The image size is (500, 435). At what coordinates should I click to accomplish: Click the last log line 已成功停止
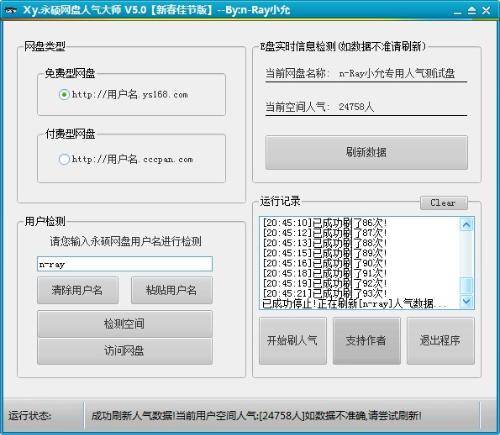point(355,304)
